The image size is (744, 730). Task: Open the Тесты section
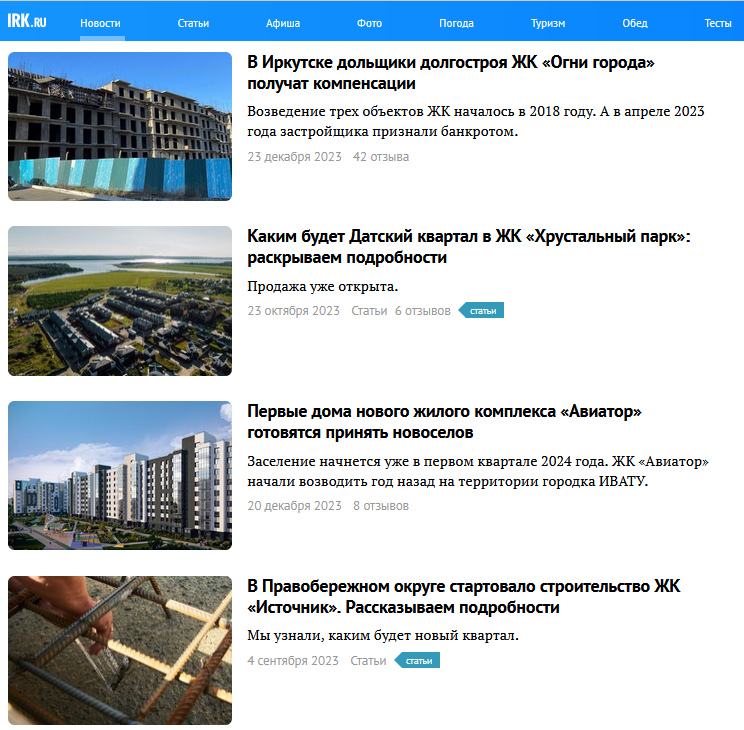pyautogui.click(x=717, y=23)
